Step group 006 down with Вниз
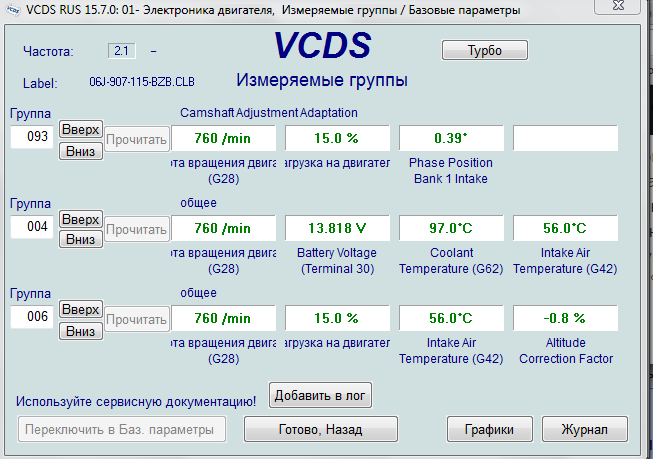This screenshot has height=459, width=653. (80, 330)
